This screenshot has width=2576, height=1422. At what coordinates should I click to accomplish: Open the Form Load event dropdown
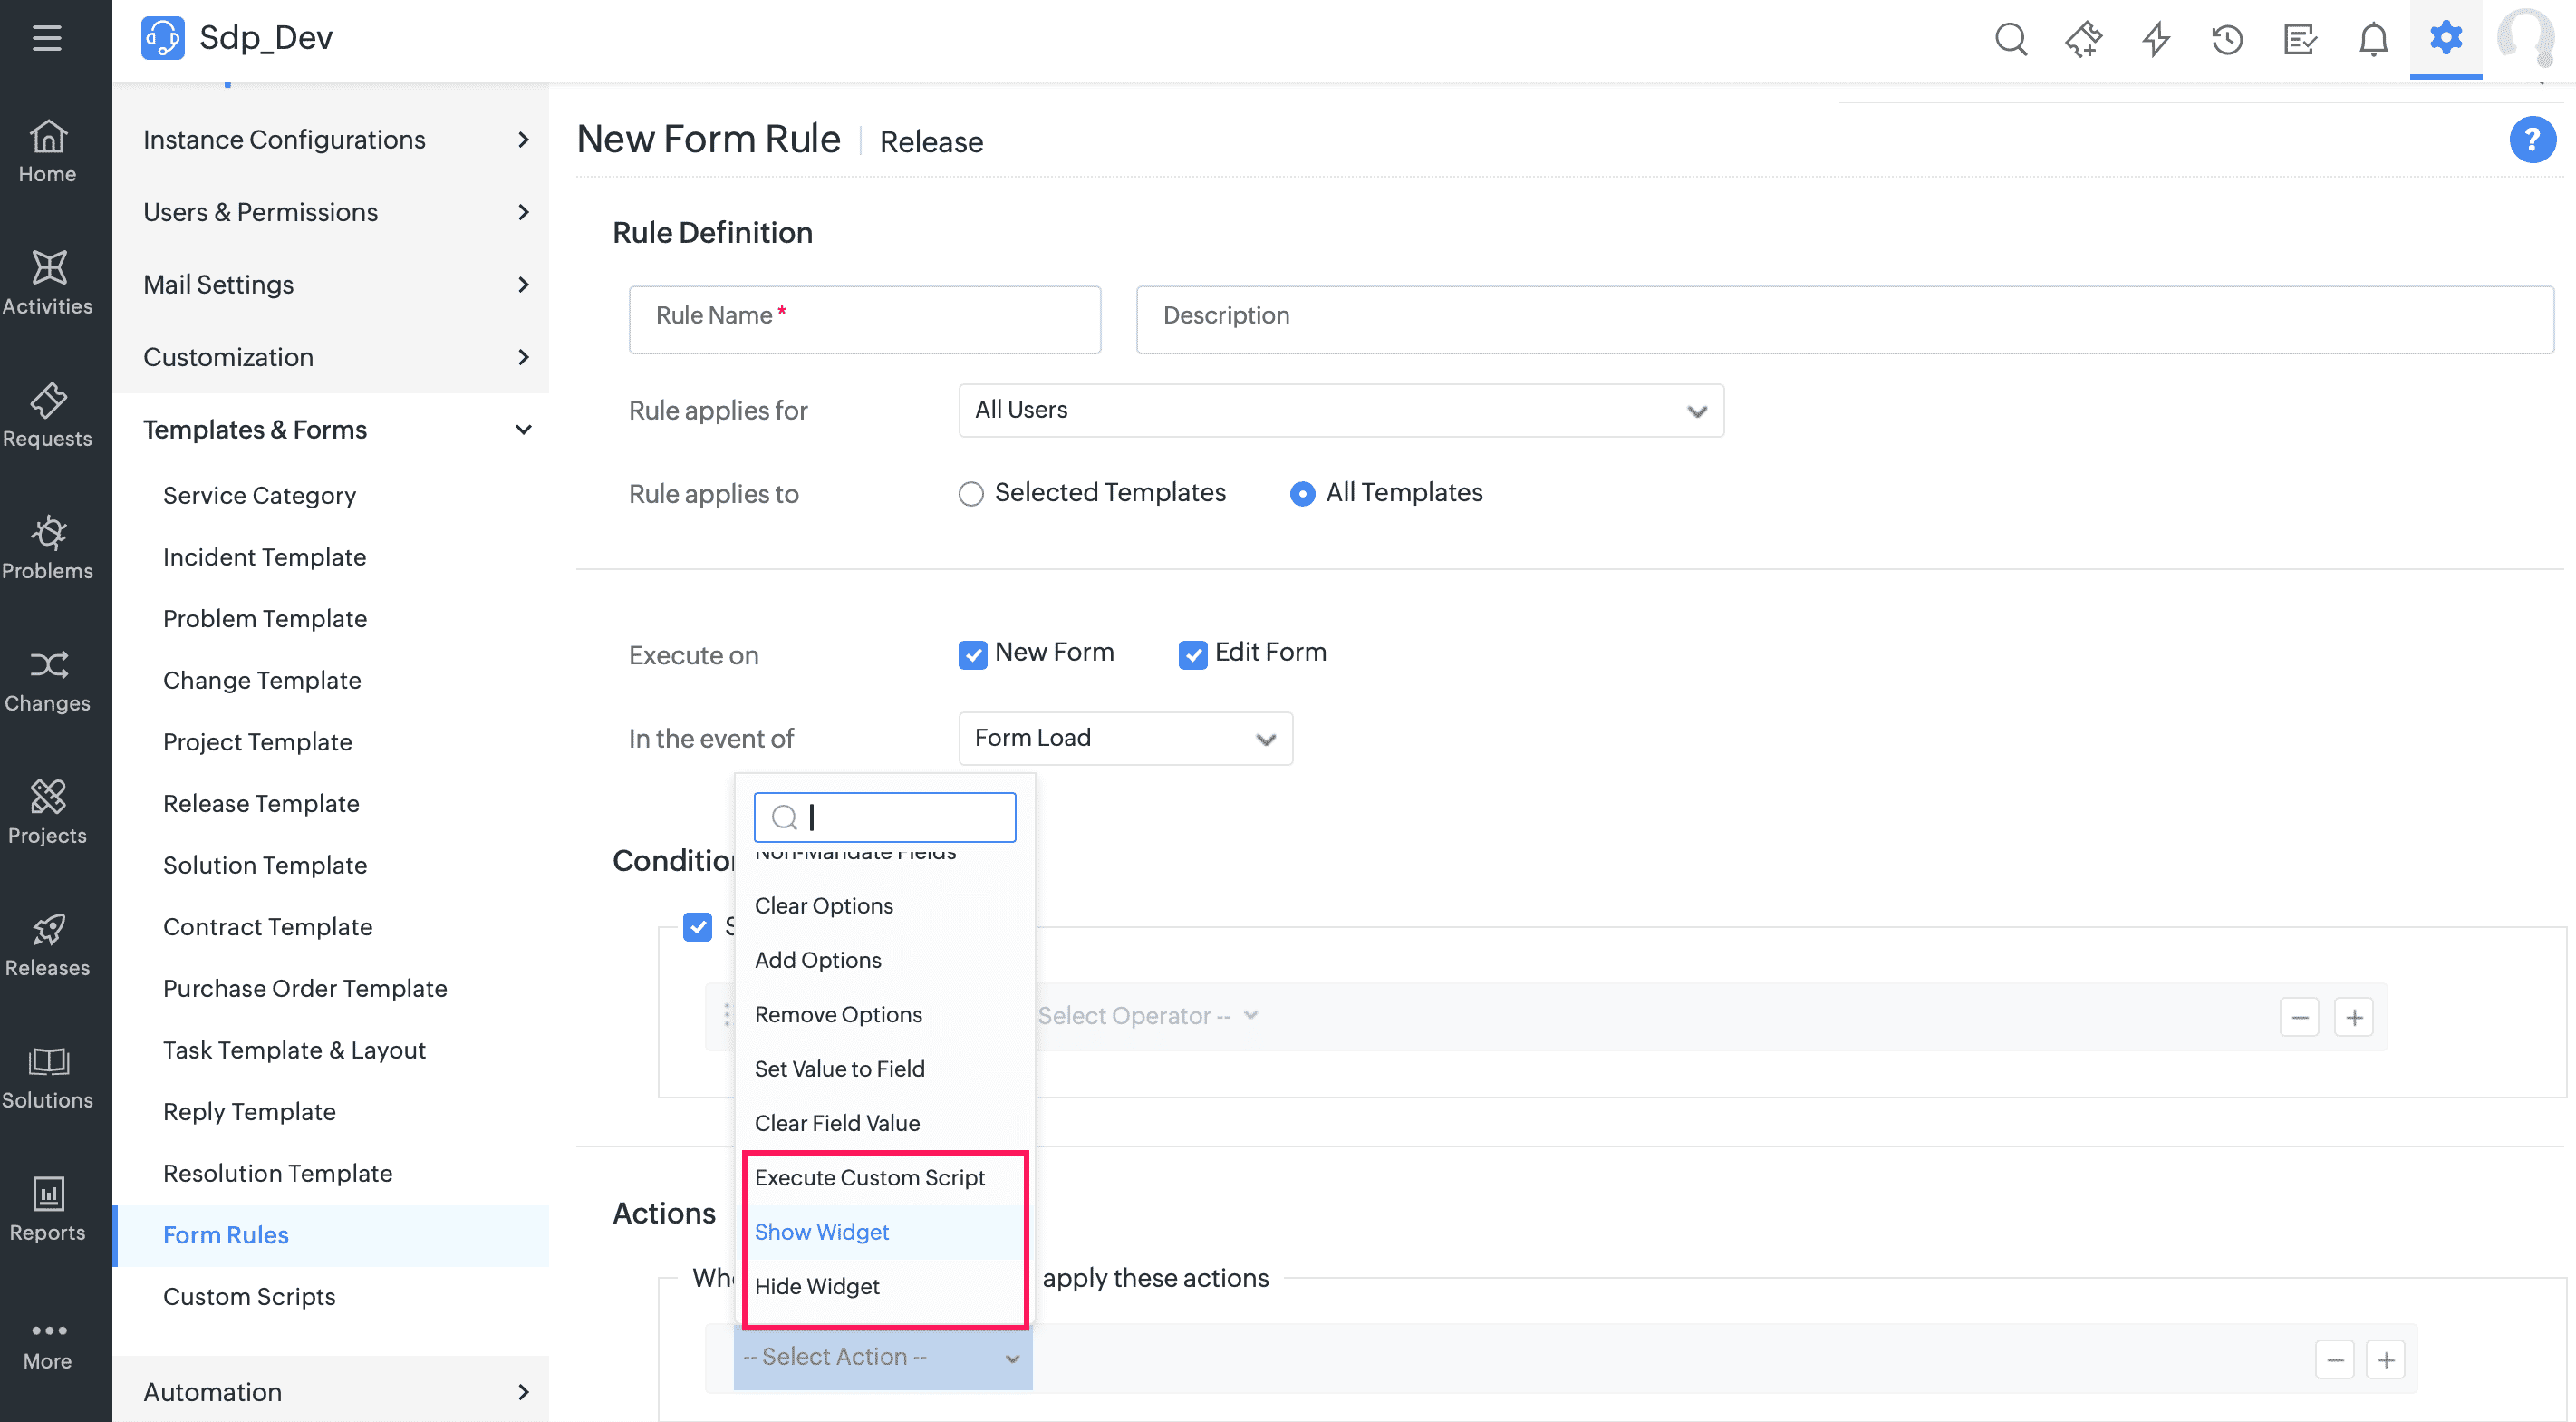1125,738
